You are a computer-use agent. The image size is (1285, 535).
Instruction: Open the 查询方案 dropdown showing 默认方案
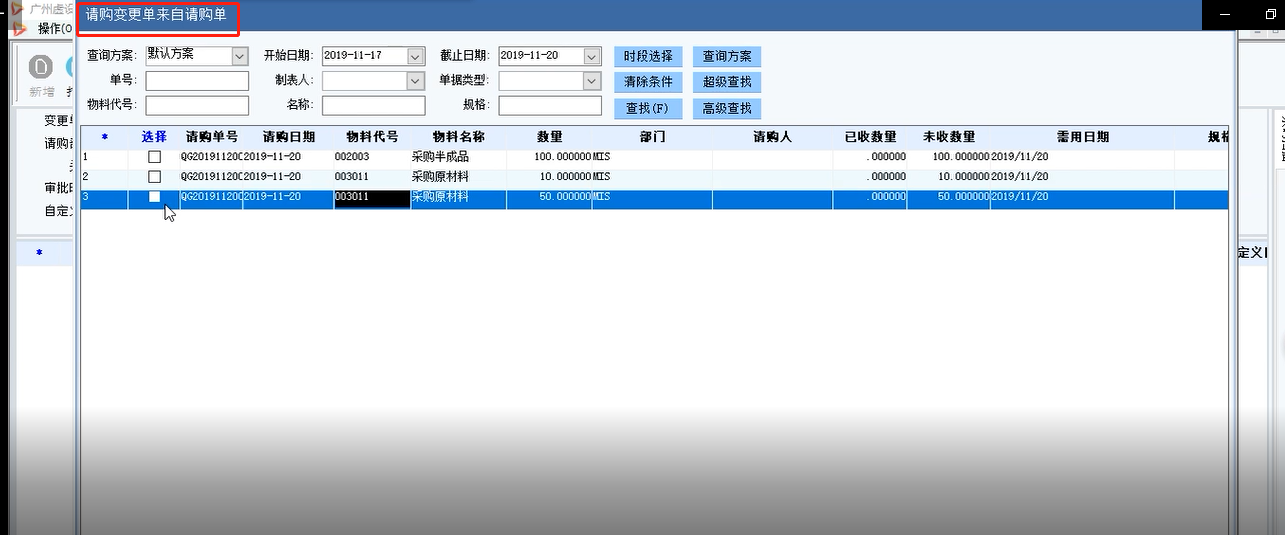click(240, 56)
